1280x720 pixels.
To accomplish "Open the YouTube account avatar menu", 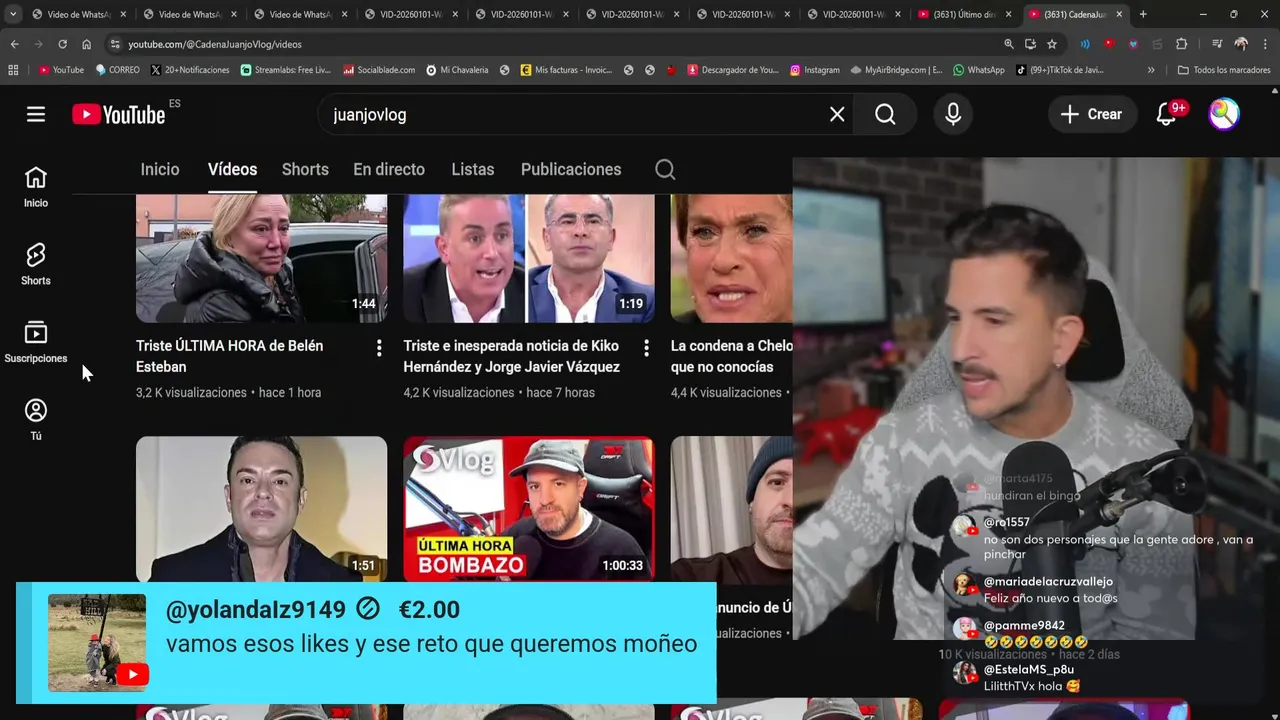I will (1224, 114).
